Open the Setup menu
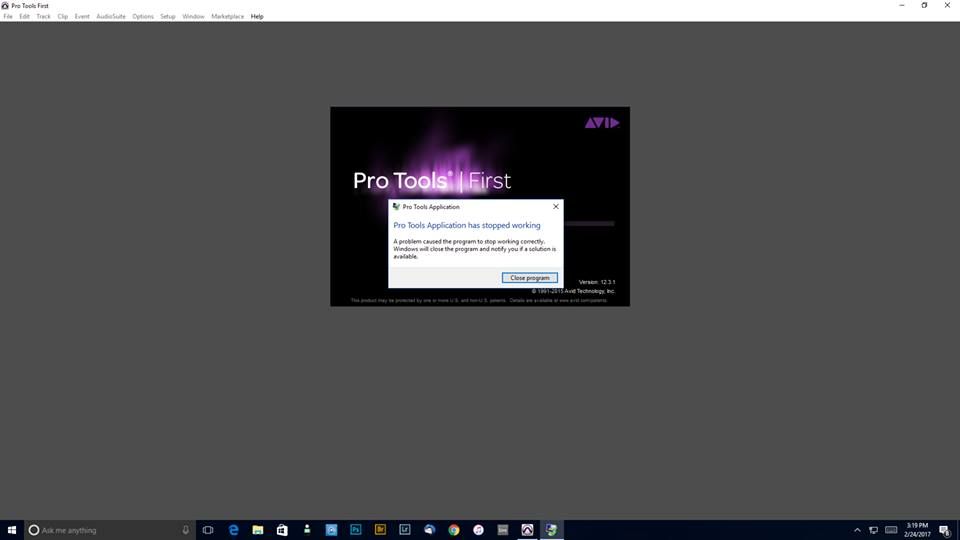960x540 pixels. click(x=168, y=17)
